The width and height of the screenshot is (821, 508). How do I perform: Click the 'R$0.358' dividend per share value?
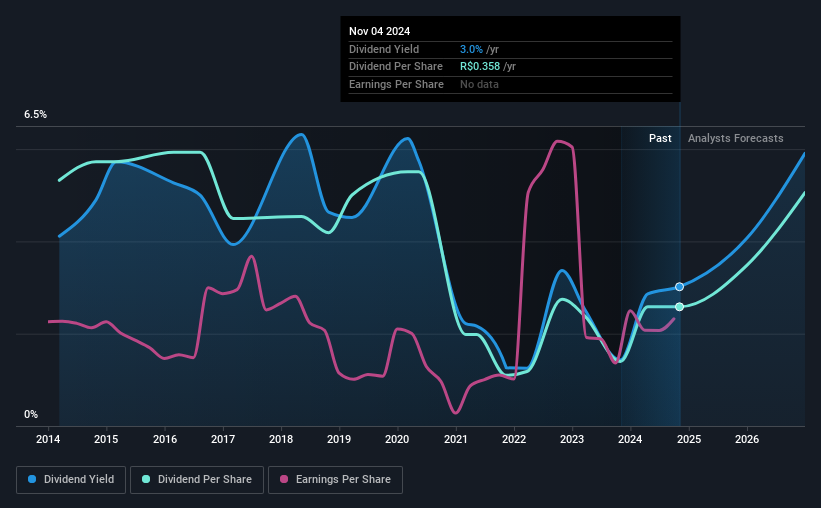(x=480, y=67)
